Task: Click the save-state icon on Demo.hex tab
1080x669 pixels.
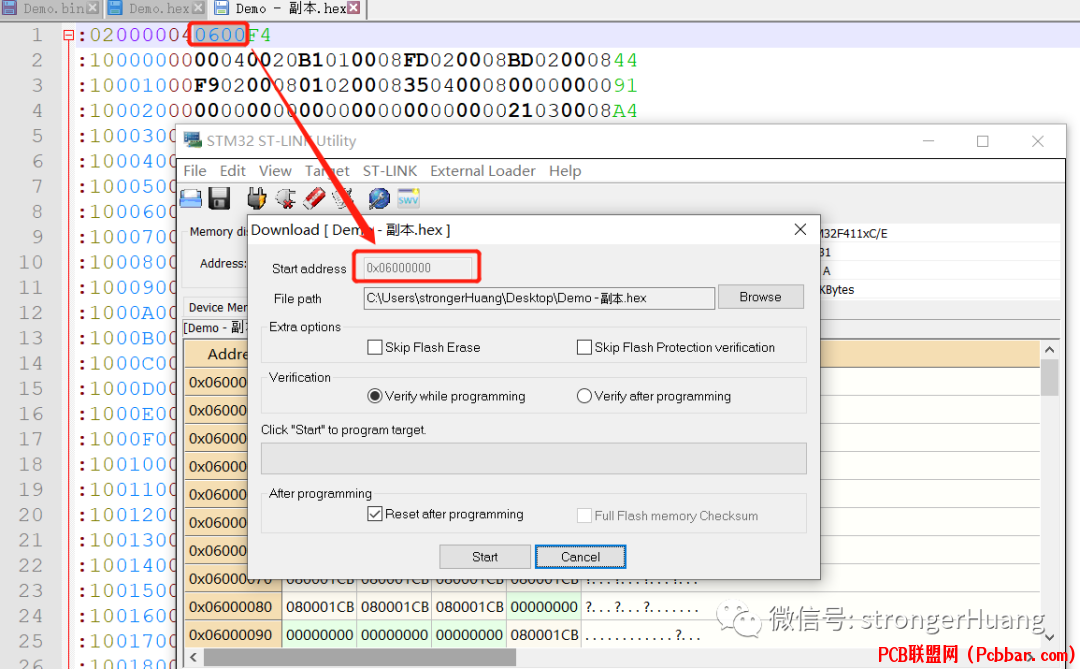Action: point(116,8)
